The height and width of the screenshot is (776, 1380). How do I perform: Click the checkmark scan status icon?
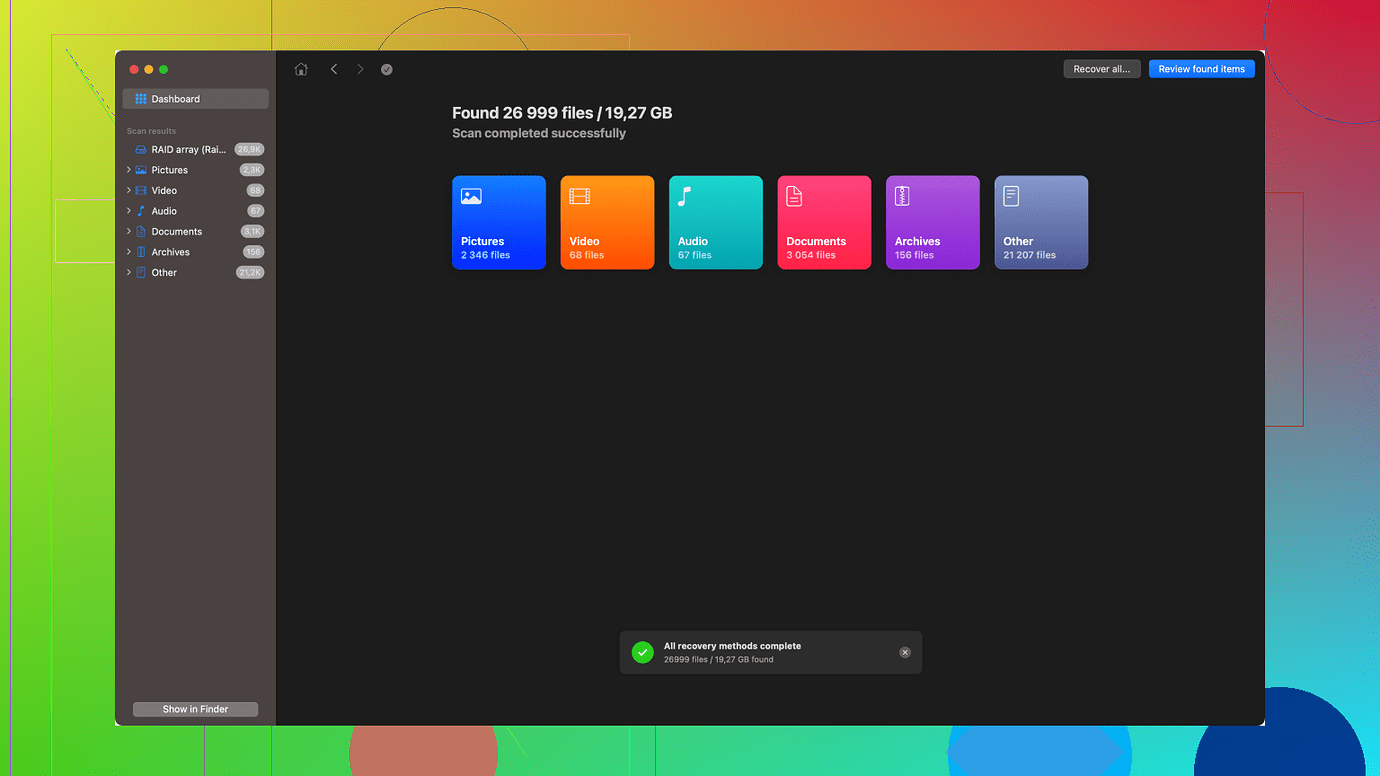(x=386, y=69)
